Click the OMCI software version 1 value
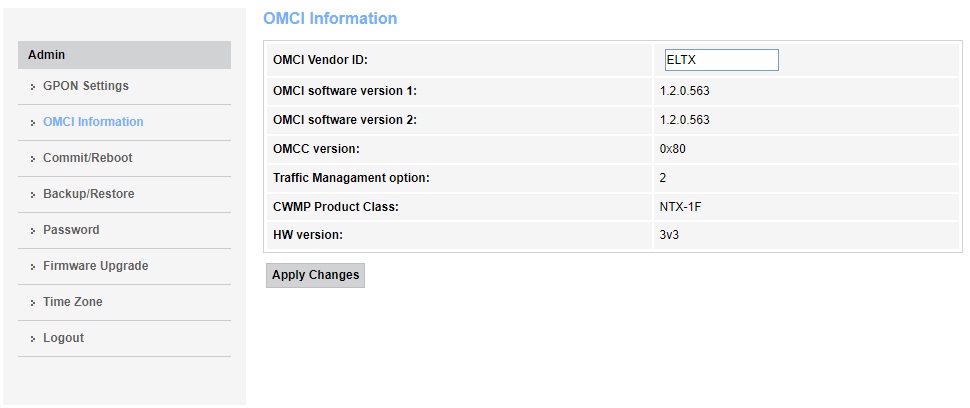 click(684, 91)
